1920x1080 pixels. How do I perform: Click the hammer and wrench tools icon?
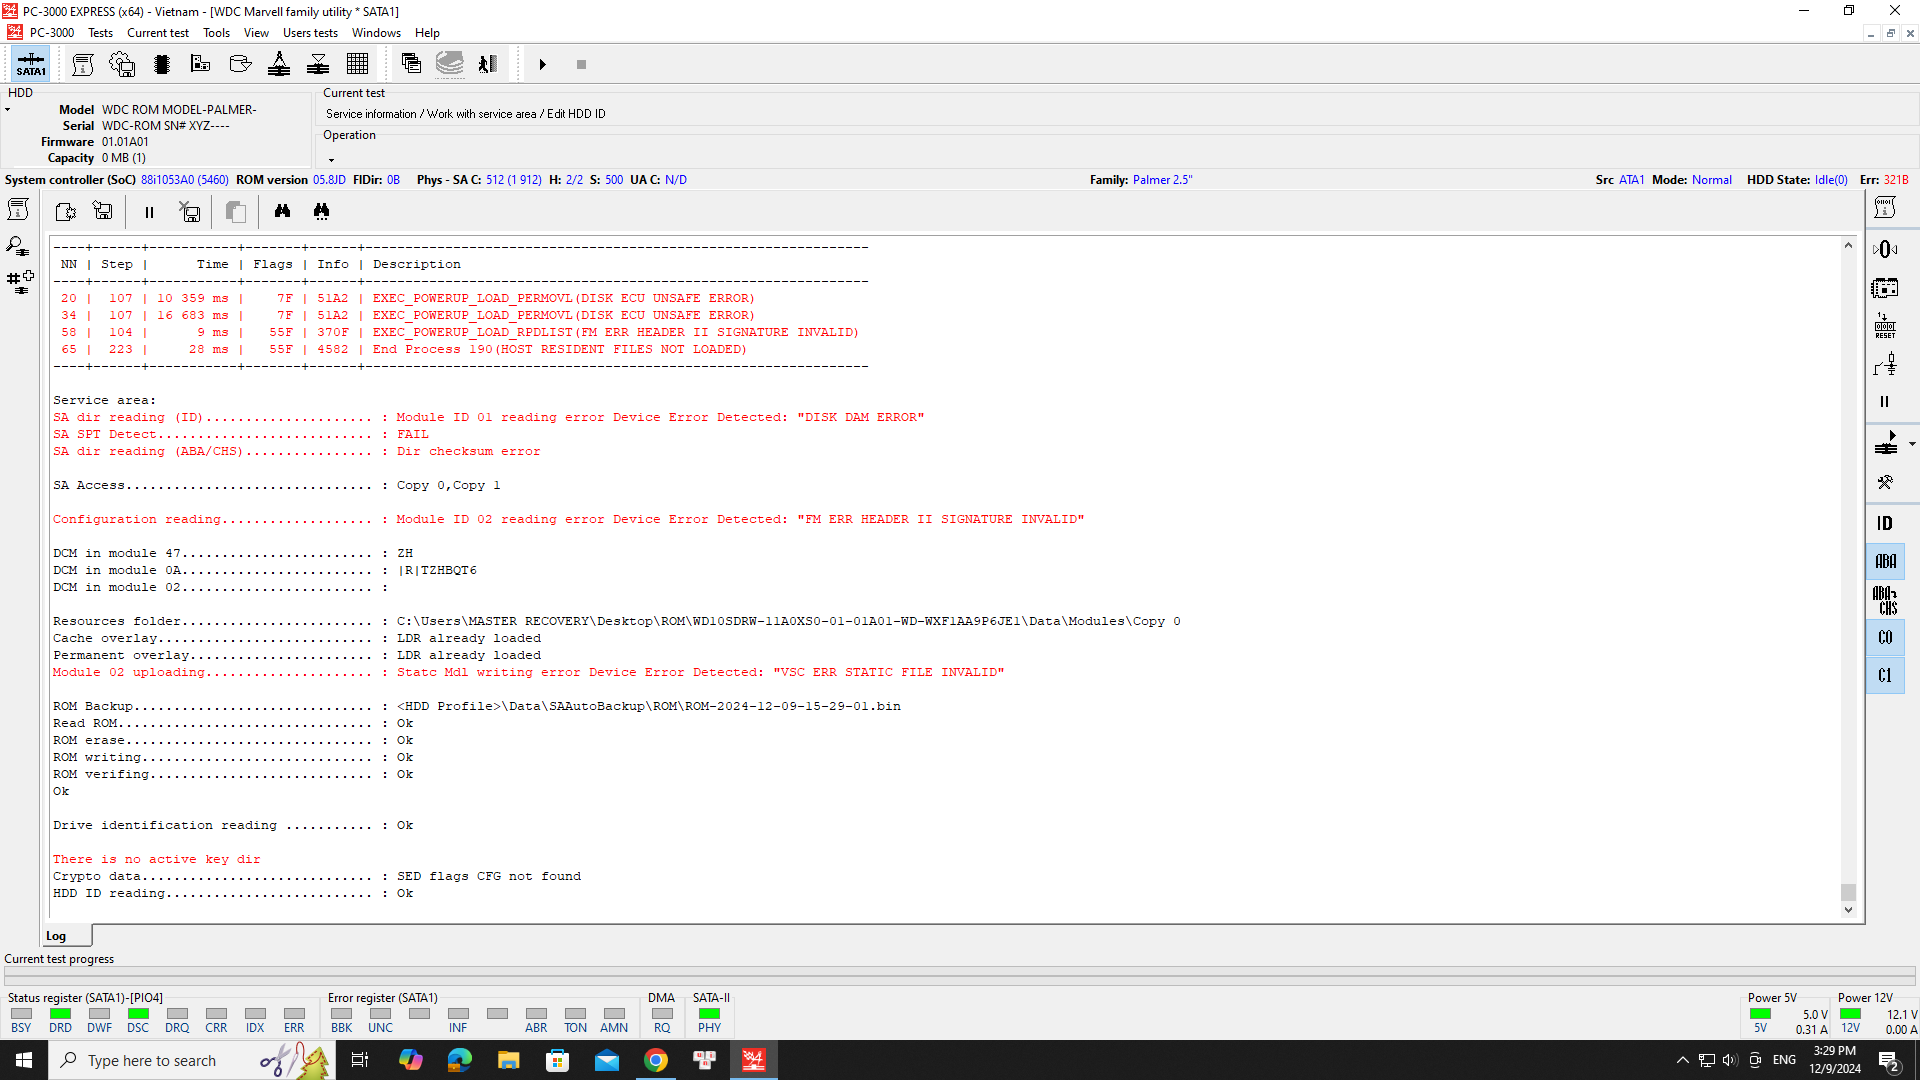tap(1885, 482)
